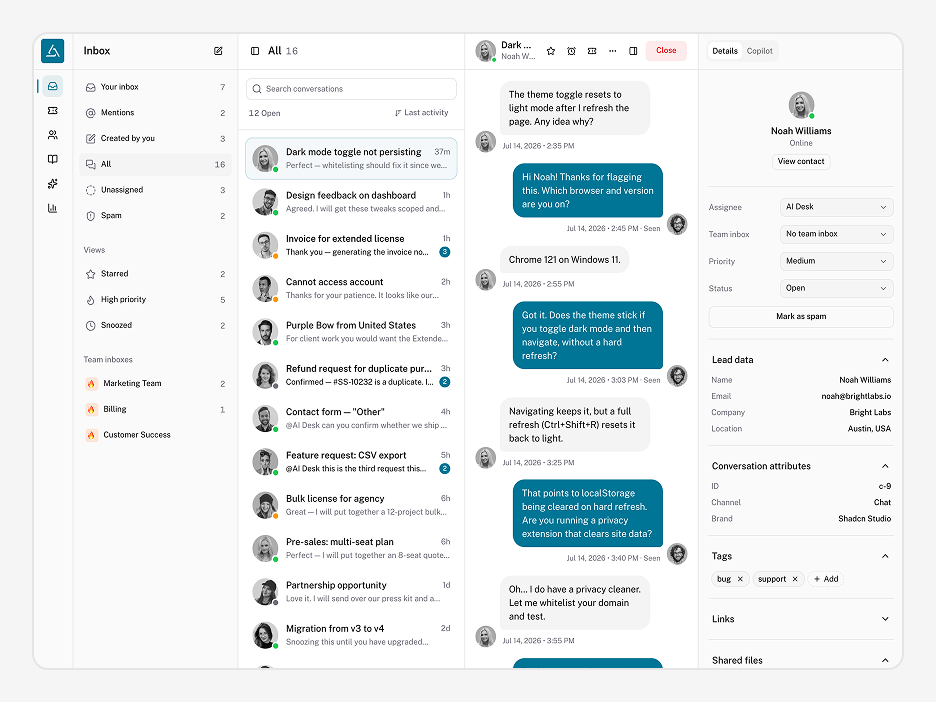Add a new tag
936x702 pixels.
tap(826, 579)
